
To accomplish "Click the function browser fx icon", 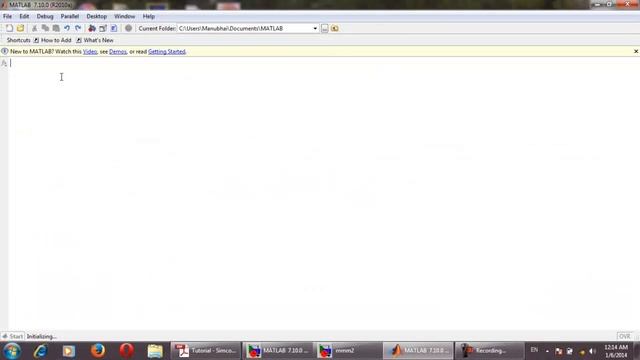I will (4, 63).
